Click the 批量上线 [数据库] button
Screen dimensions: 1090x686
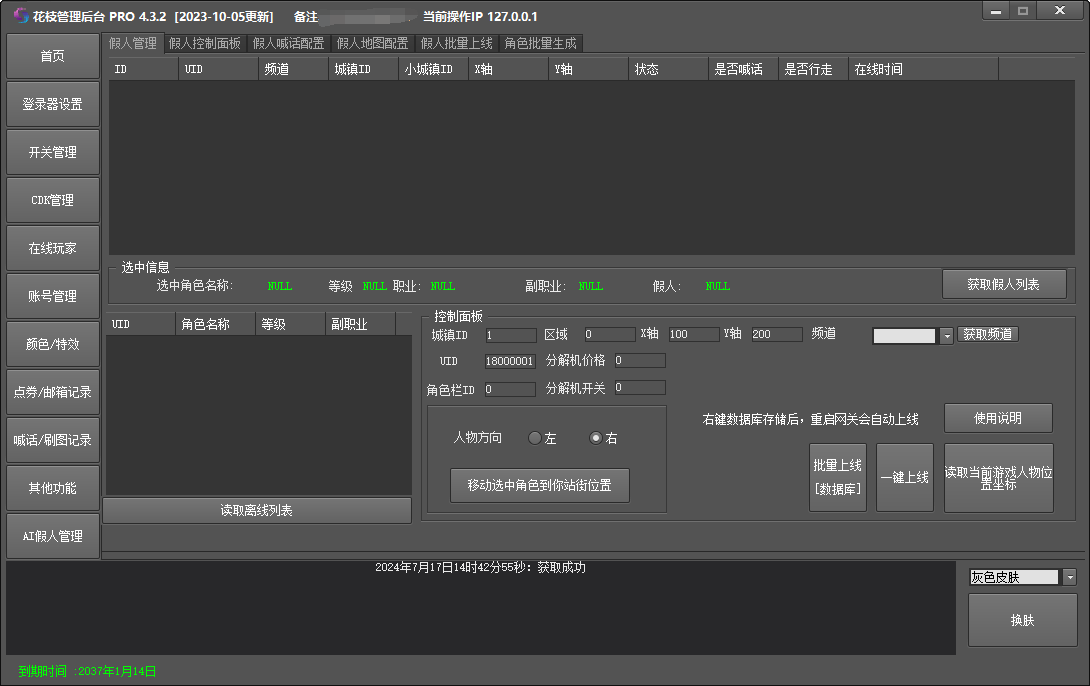pos(838,477)
